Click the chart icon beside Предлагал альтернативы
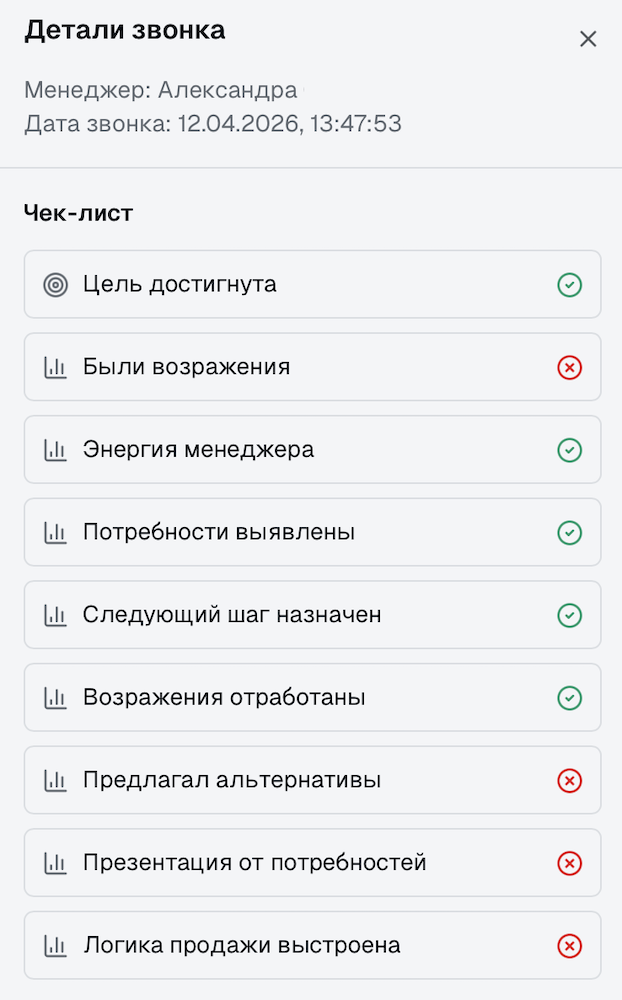Viewport: 622px width, 1000px height. 55,780
